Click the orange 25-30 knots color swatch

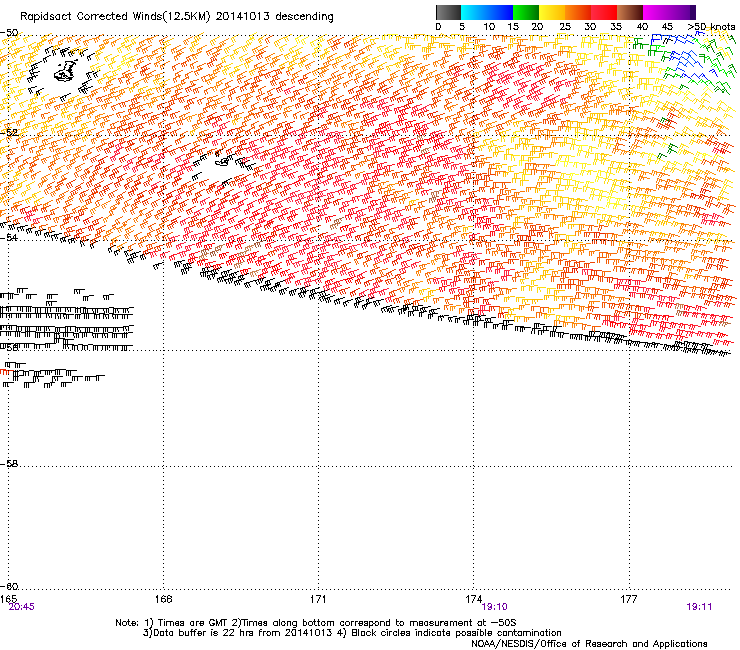click(578, 12)
